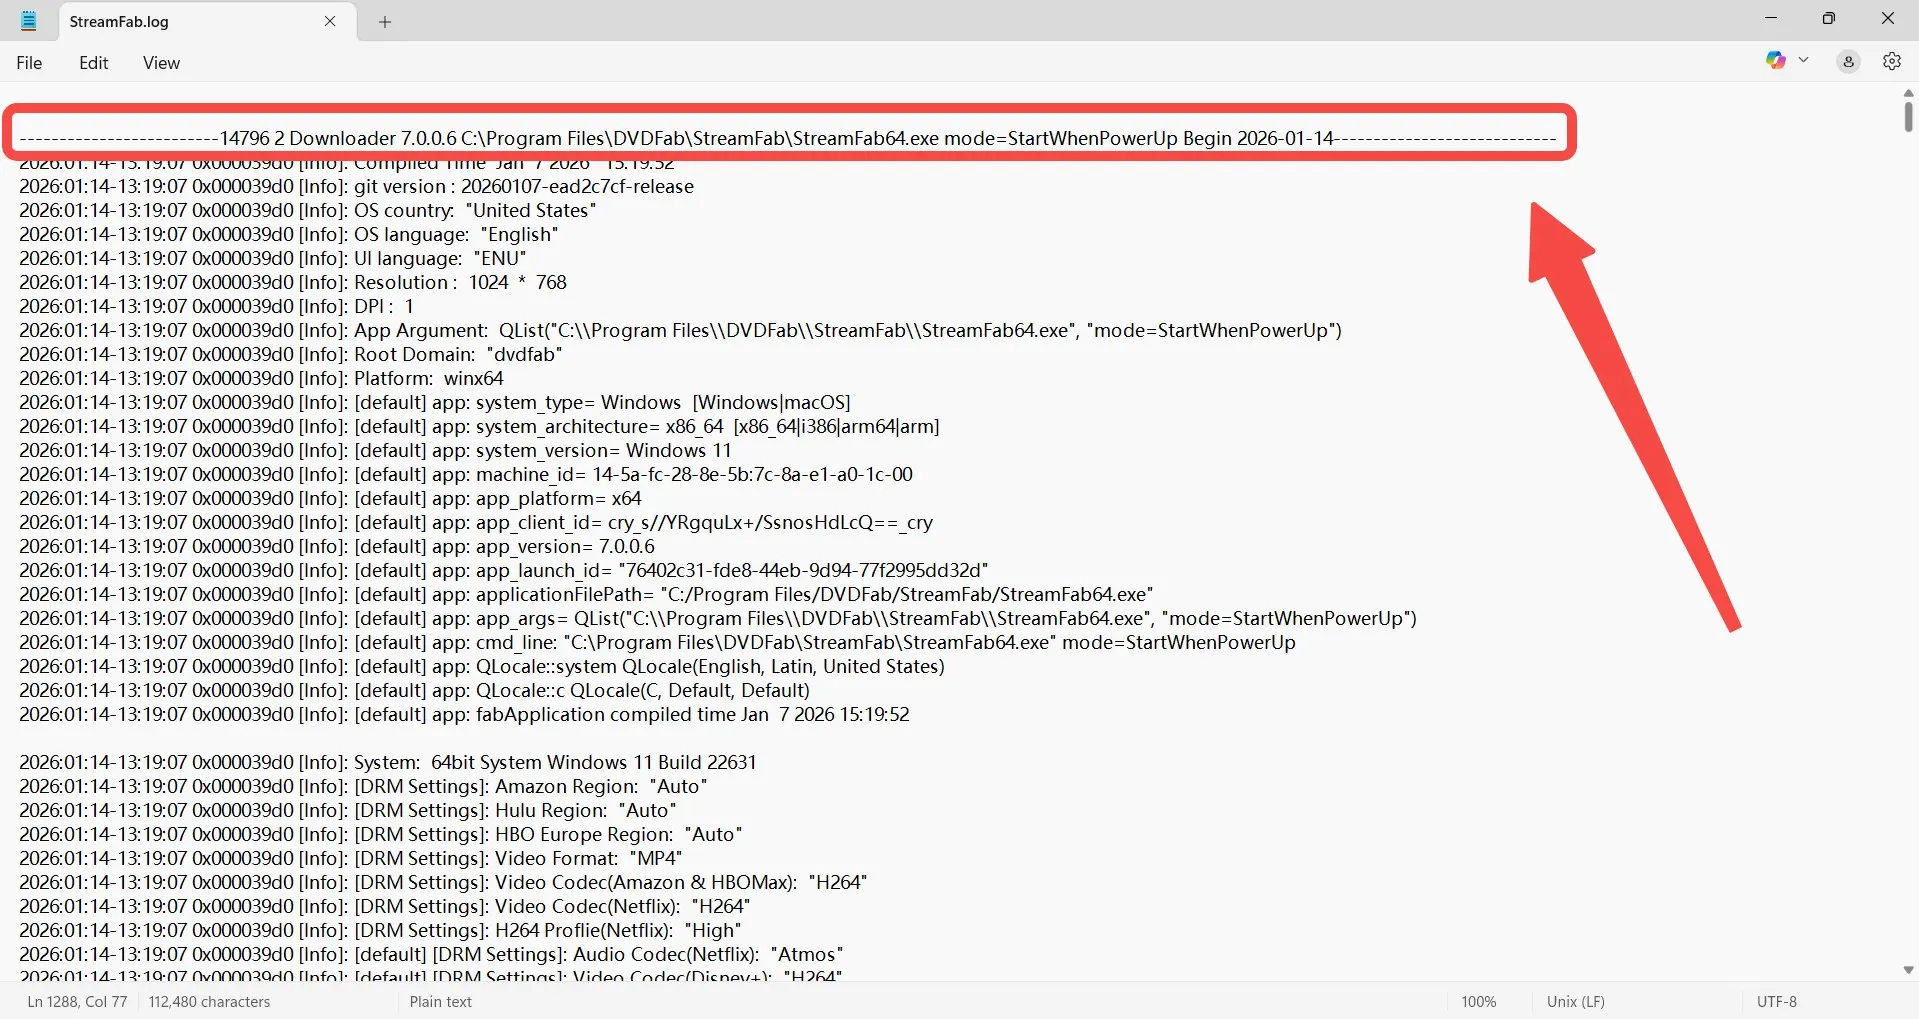Click the fabApplication compiled time line
This screenshot has width=1919, height=1019.
click(x=464, y=715)
